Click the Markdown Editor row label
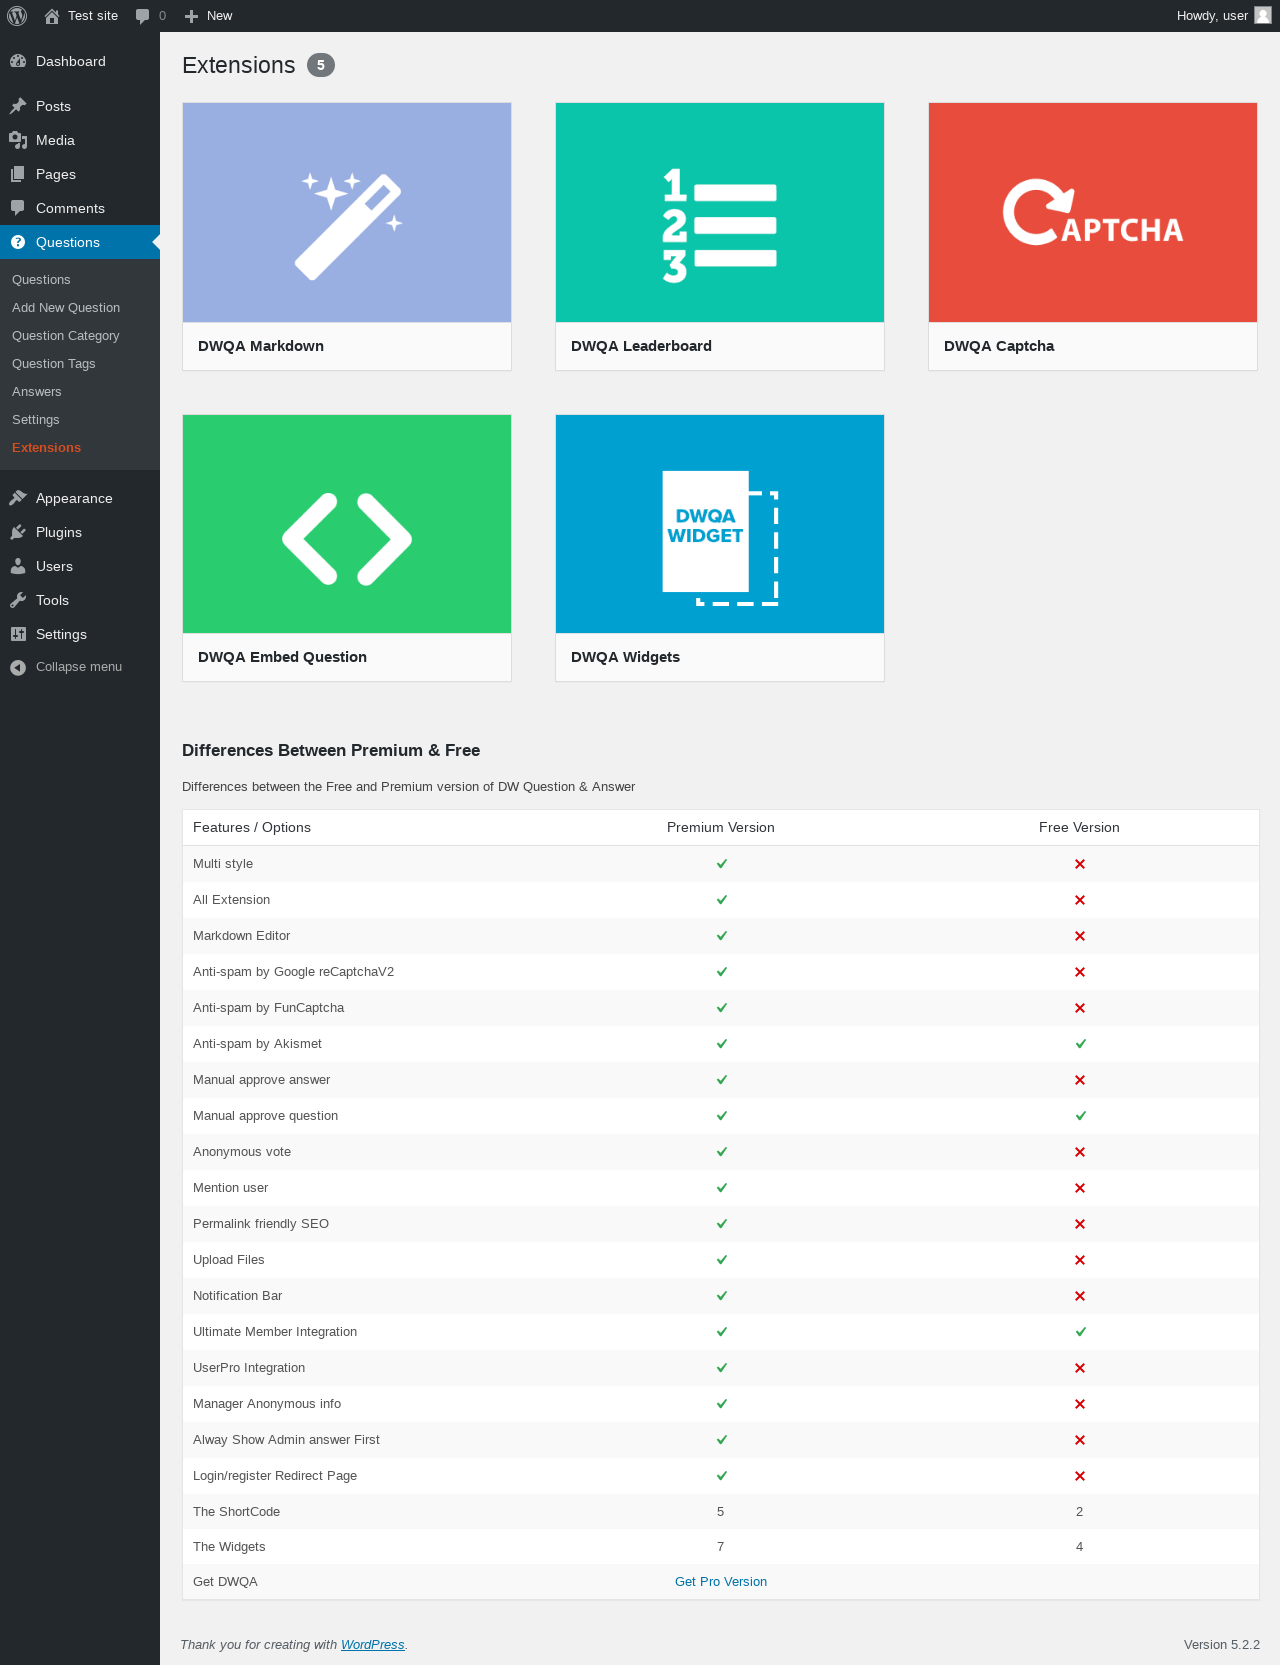Viewport: 1280px width, 1665px height. [241, 936]
